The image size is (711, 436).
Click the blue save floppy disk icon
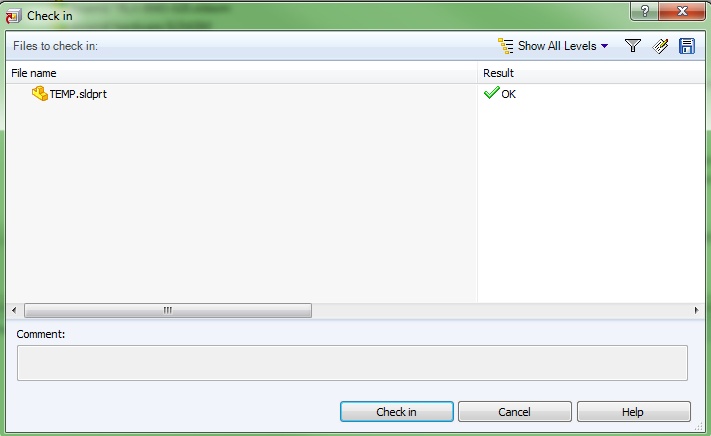click(687, 46)
